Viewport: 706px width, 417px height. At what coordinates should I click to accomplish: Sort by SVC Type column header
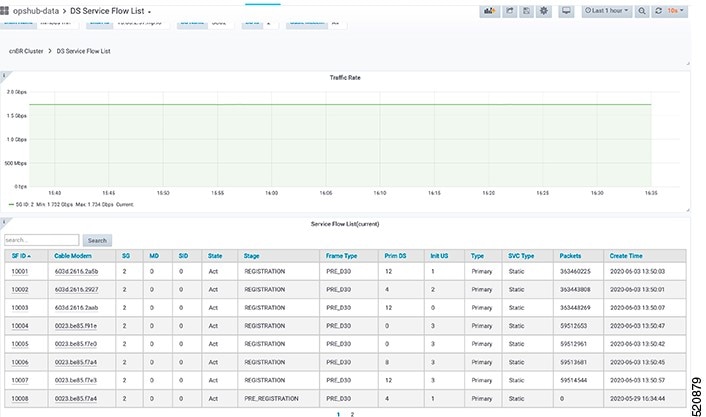521,256
